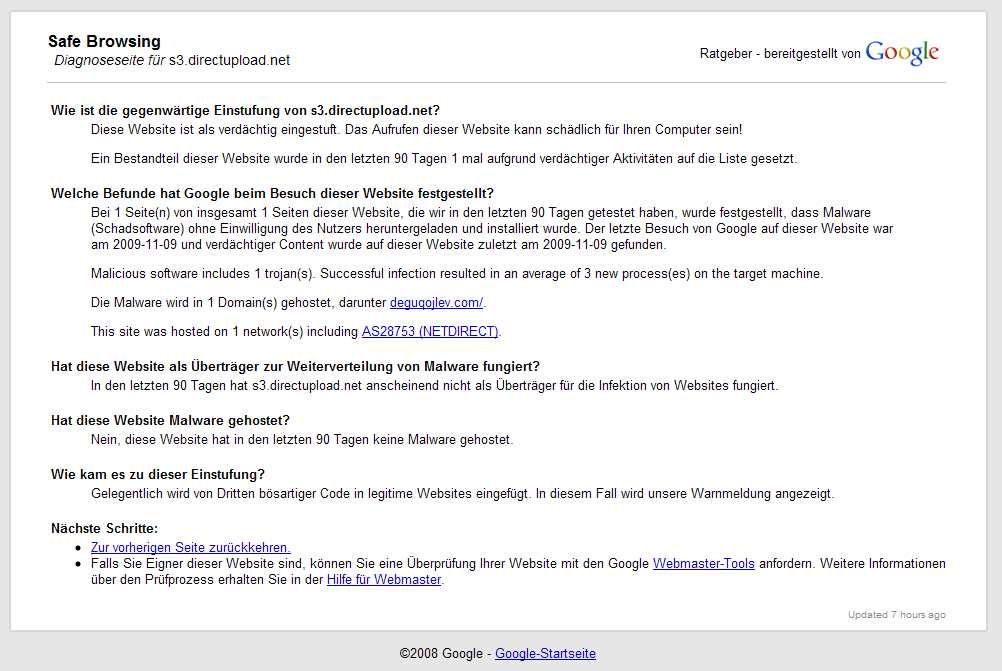The width and height of the screenshot is (1002, 671).
Task: Click the 'Safe Browsing' page title
Action: (x=104, y=42)
